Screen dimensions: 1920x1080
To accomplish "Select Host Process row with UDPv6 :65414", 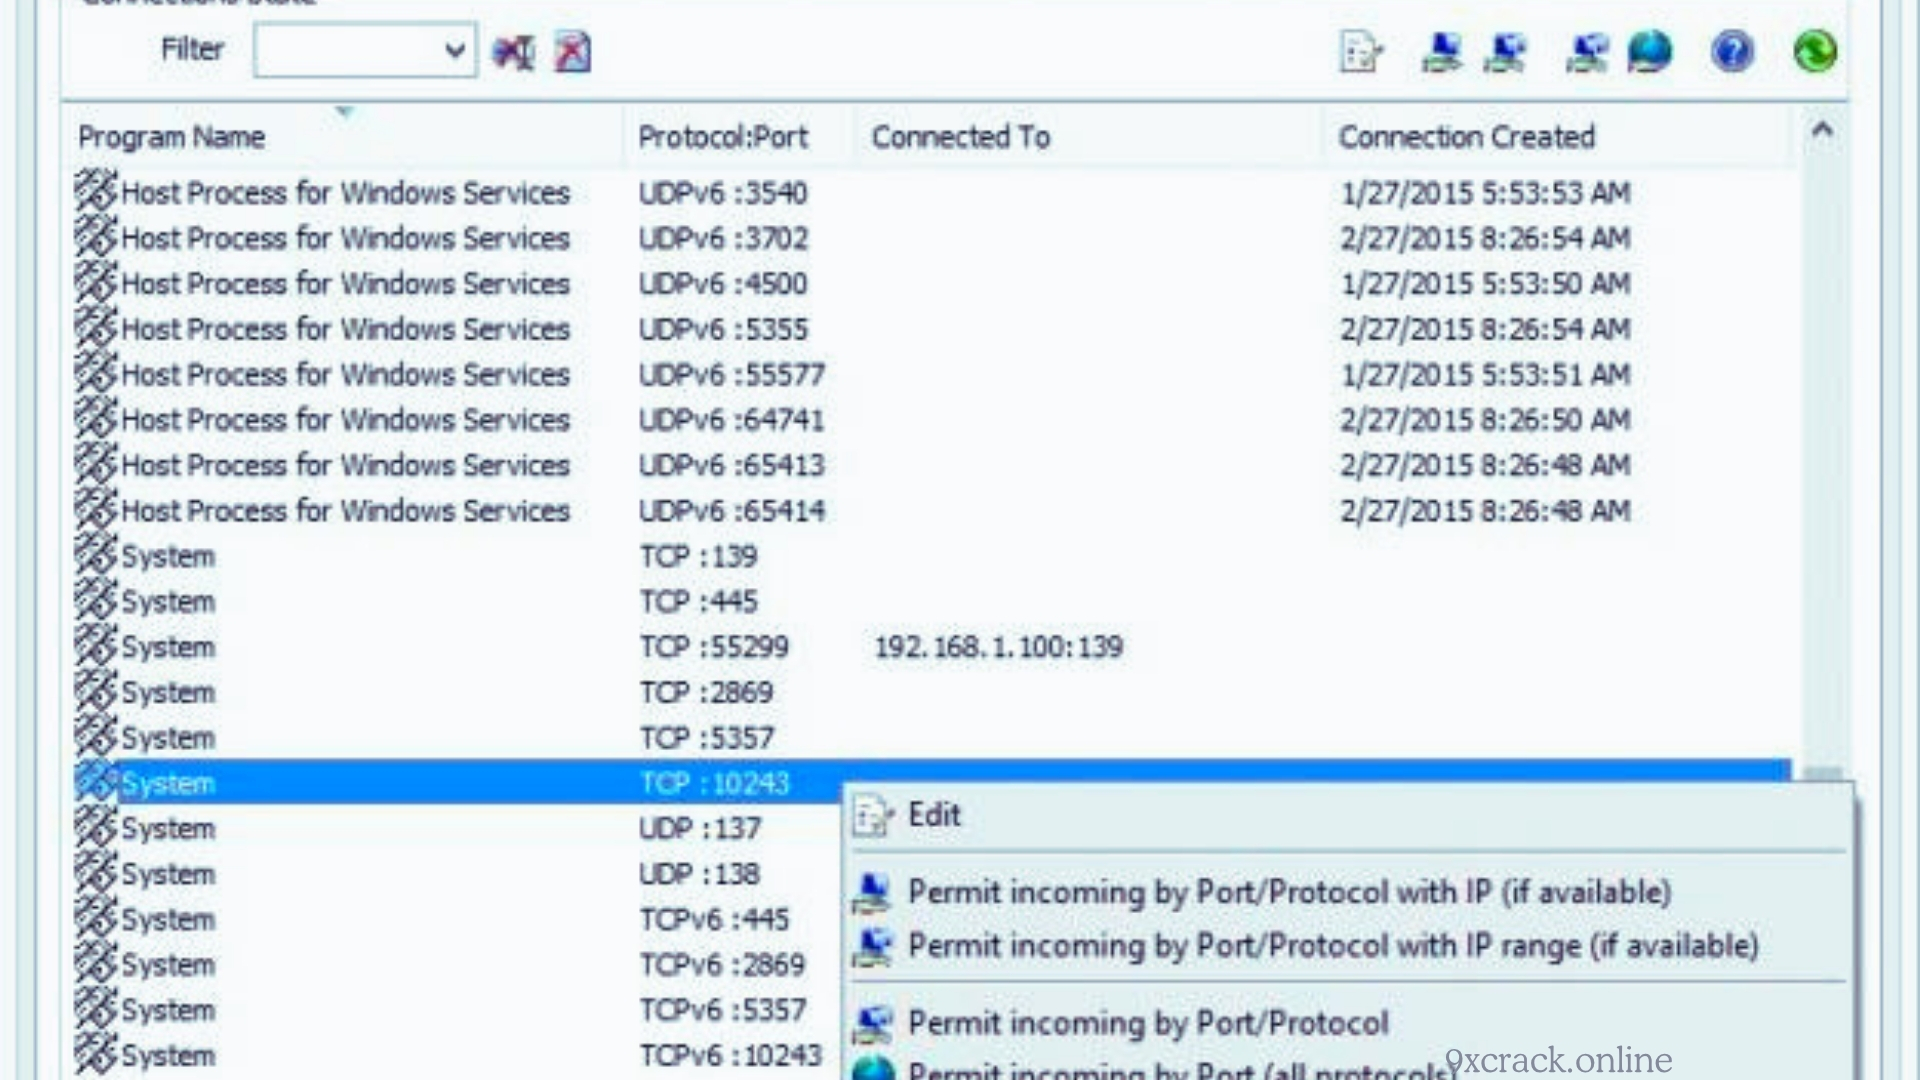I will pyautogui.click(x=932, y=511).
